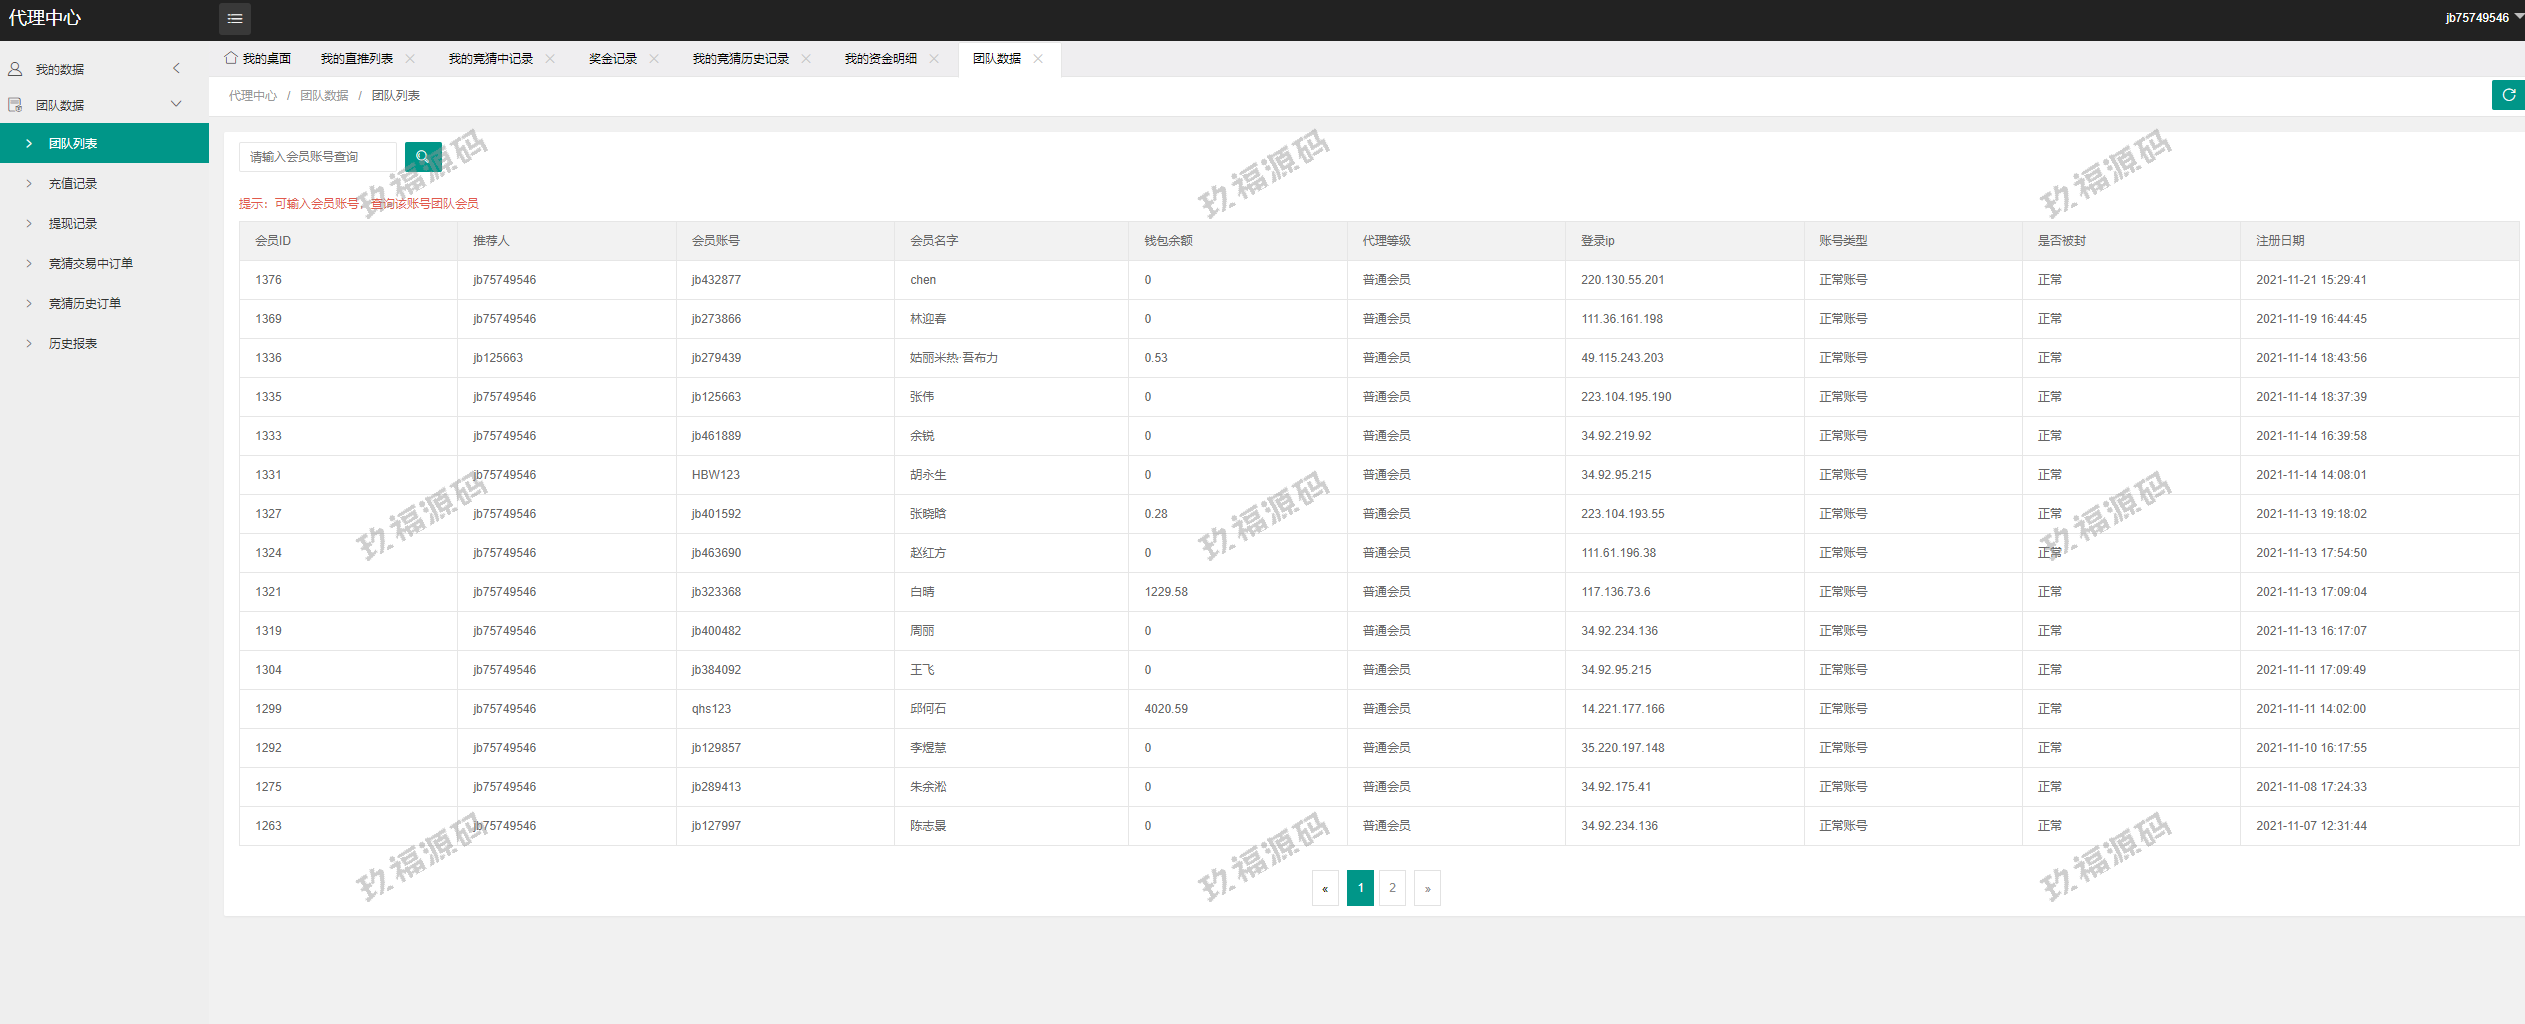Close the 我的直推列表 tab

tap(410, 59)
